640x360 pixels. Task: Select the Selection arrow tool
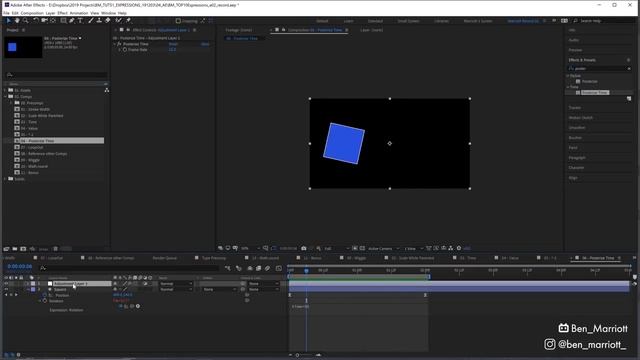9,20
